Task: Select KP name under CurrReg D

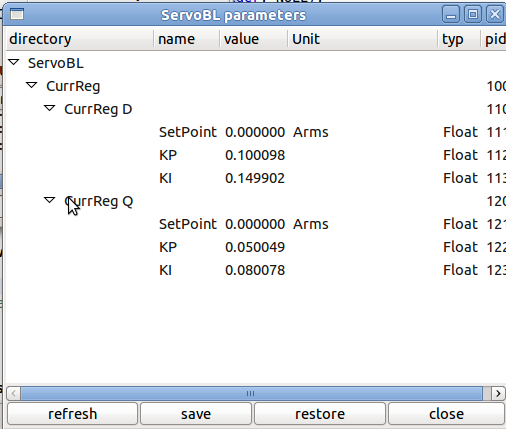Action: point(168,155)
